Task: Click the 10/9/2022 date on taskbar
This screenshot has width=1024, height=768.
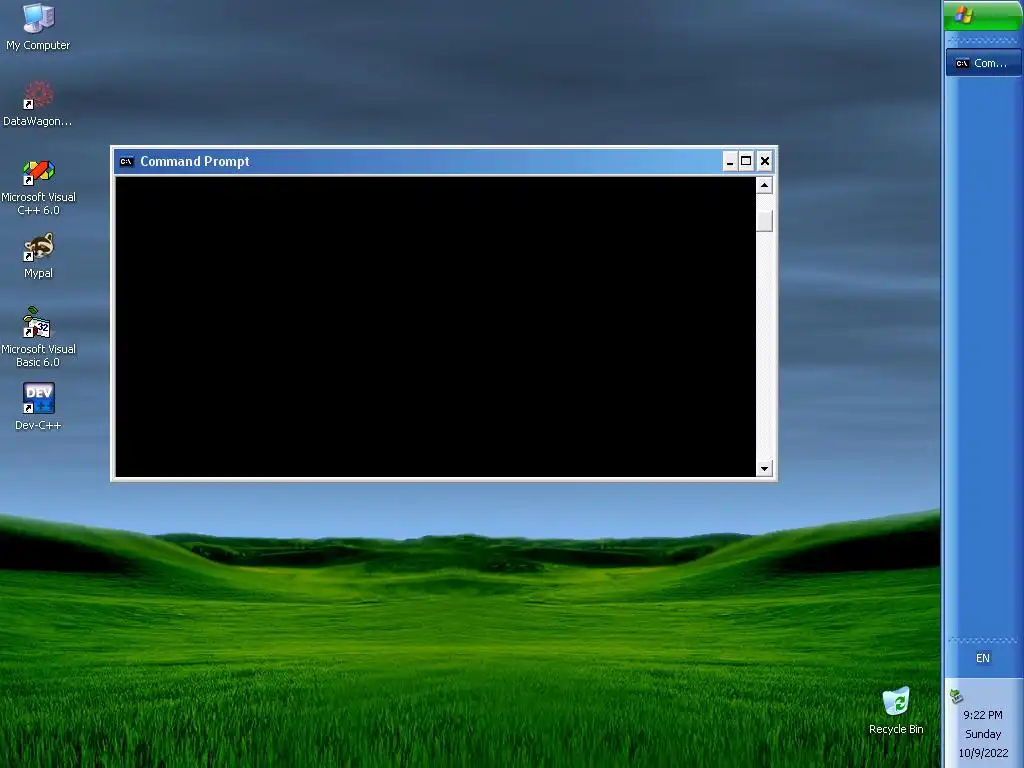Action: [x=983, y=753]
